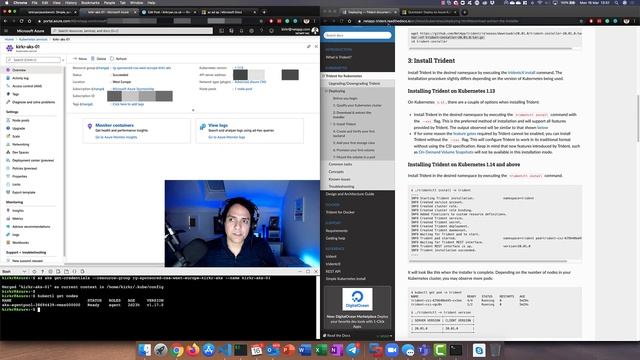Open Chrome History menu in menu bar
Viewport: 640px width, 360px height.
pyautogui.click(x=71, y=2)
